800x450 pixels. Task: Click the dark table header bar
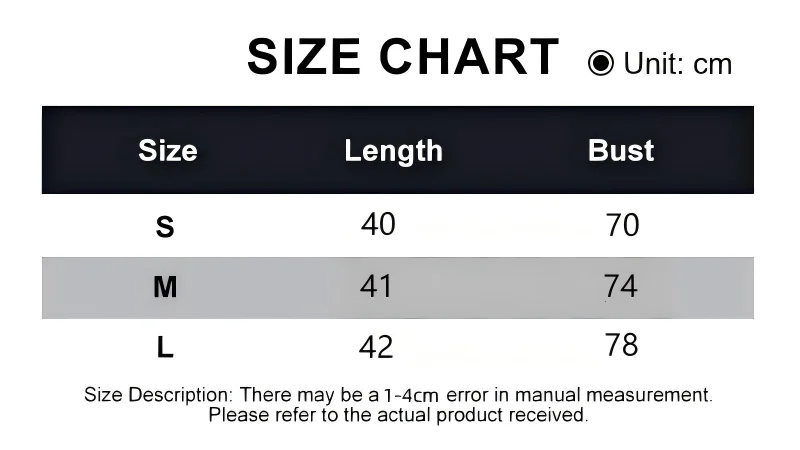(x=398, y=150)
